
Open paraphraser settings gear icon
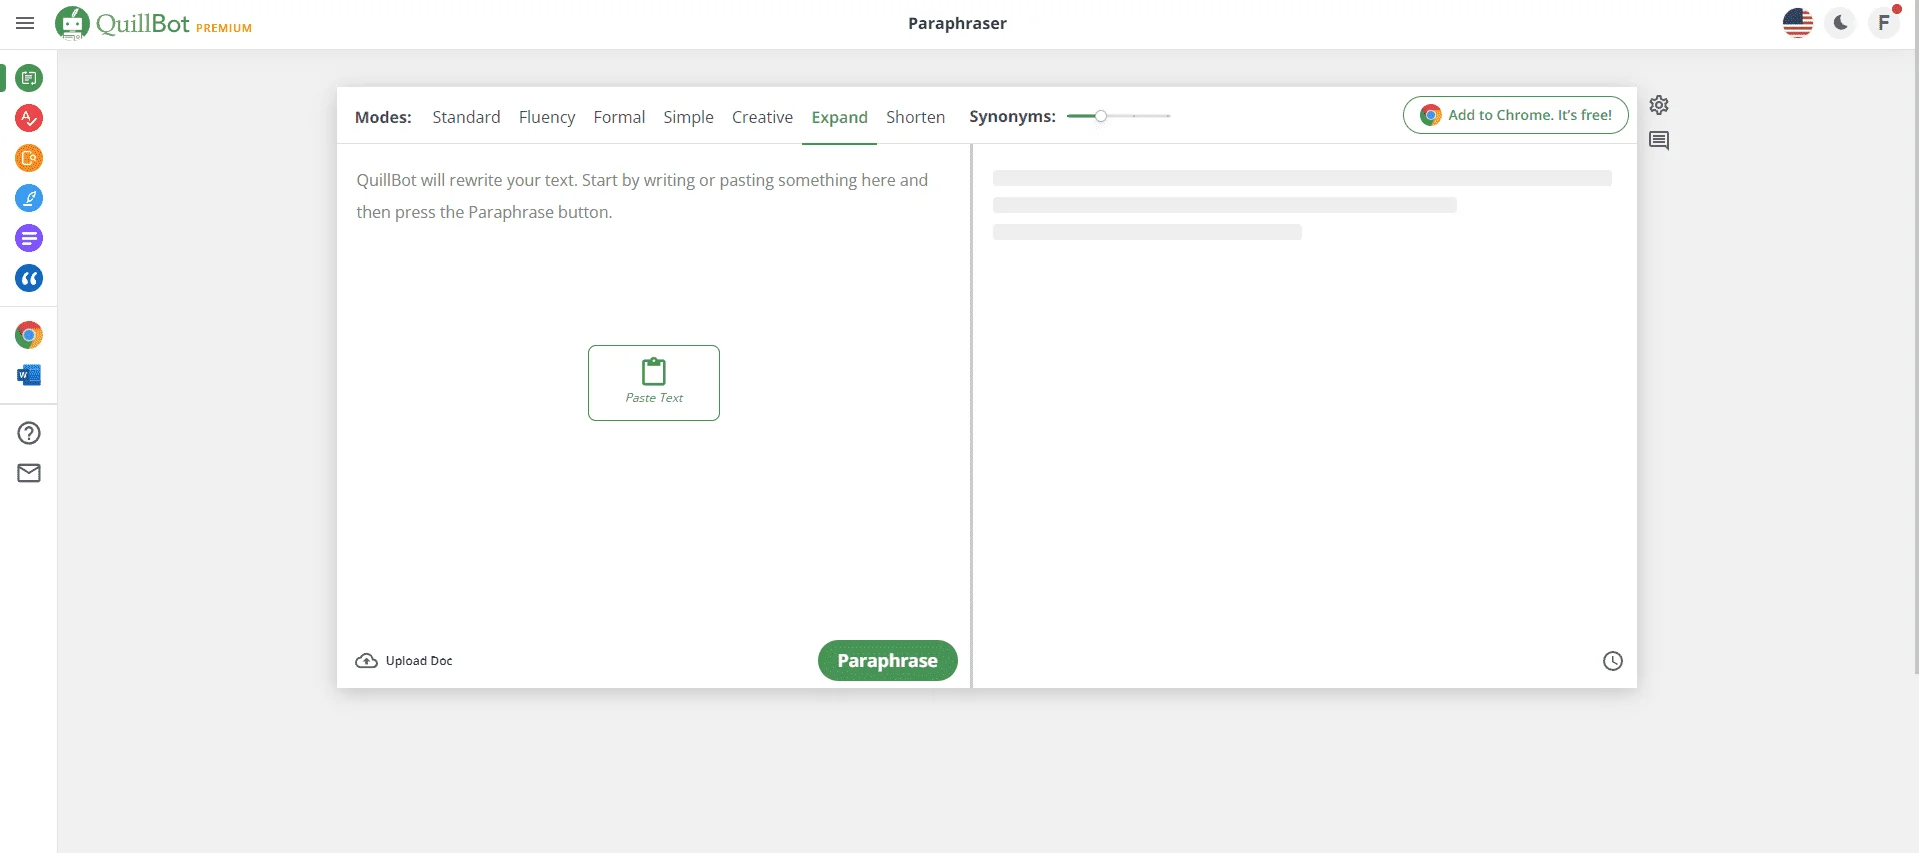[1659, 105]
